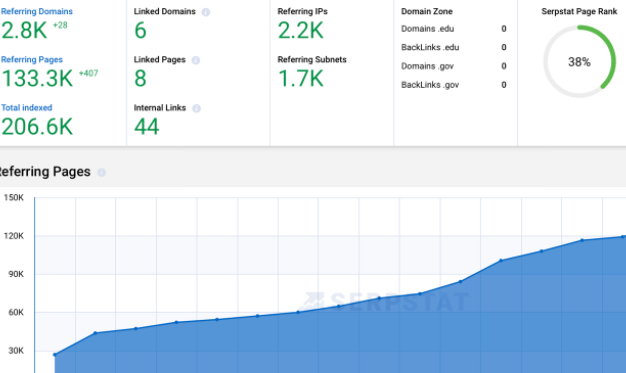Click the Internal Links 44 value

tap(147, 127)
